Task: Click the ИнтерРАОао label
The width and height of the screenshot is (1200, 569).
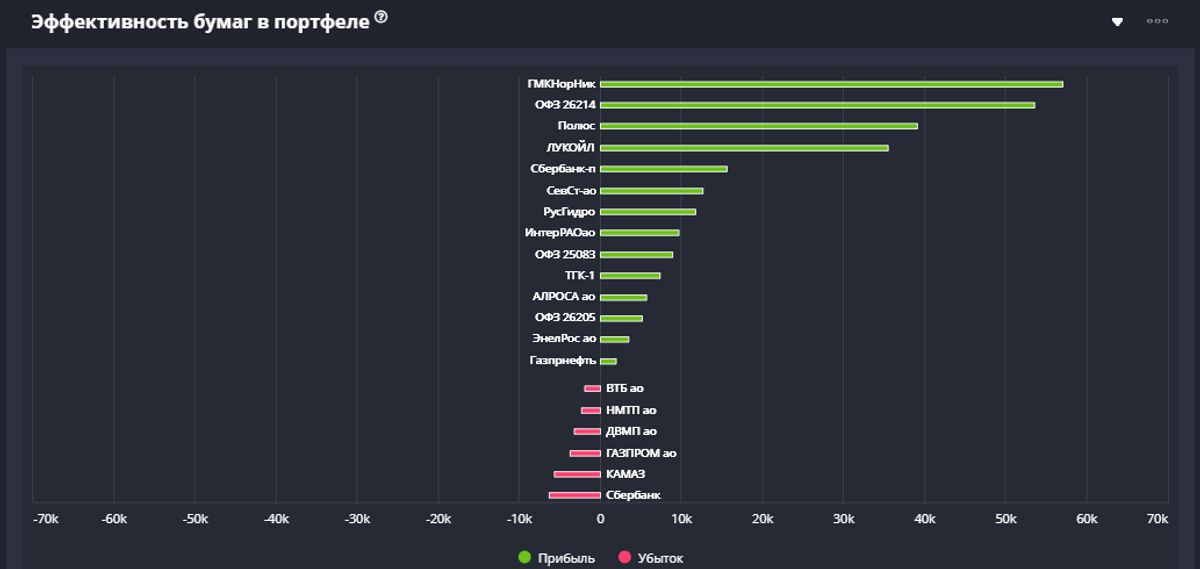Action: pyautogui.click(x=560, y=233)
